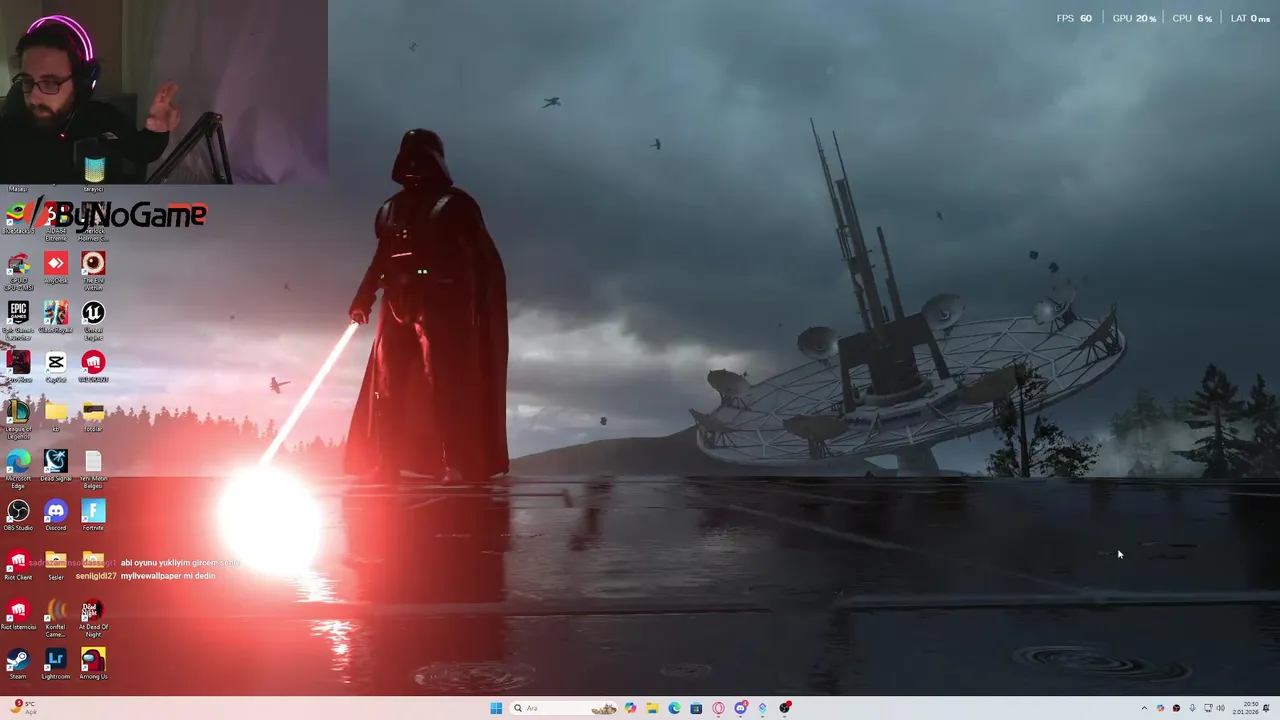Screen dimensions: 1280x720
Task: Select the Unreal Engine desktop shortcut
Action: 93,320
